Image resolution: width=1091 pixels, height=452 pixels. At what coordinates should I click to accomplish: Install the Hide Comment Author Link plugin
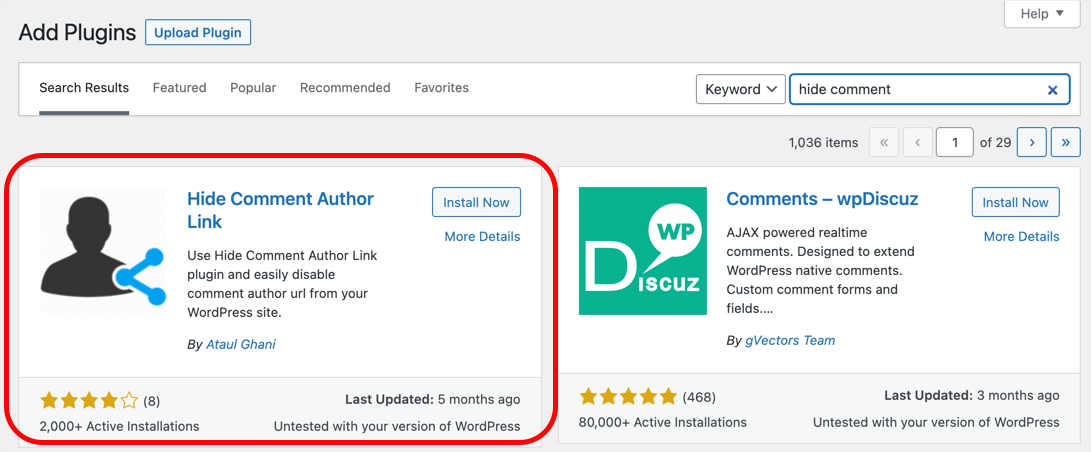476,202
